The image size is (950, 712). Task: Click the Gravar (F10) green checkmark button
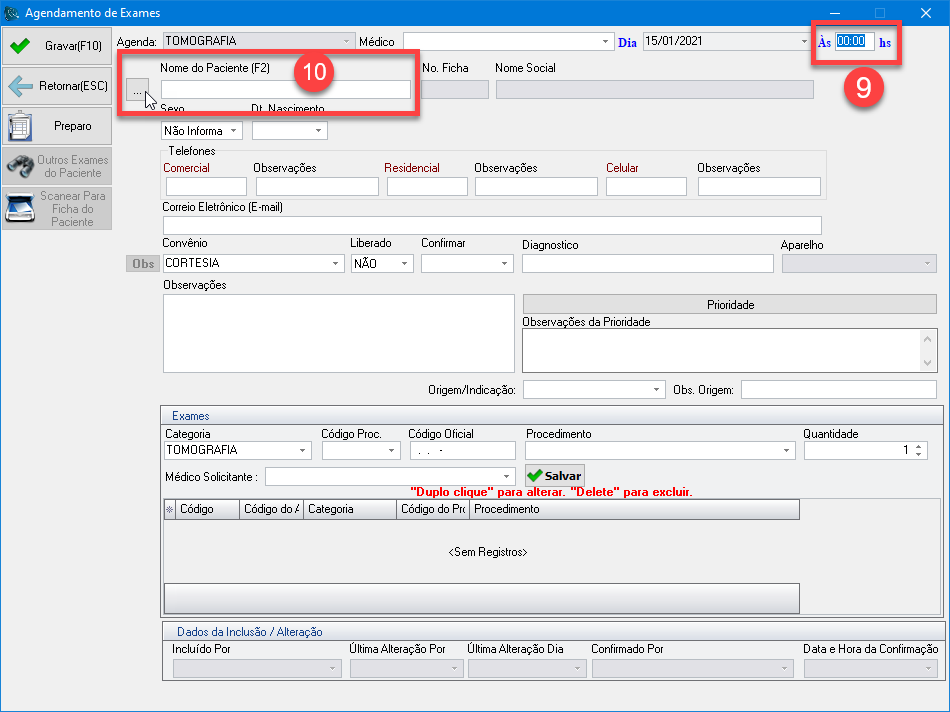[56, 46]
